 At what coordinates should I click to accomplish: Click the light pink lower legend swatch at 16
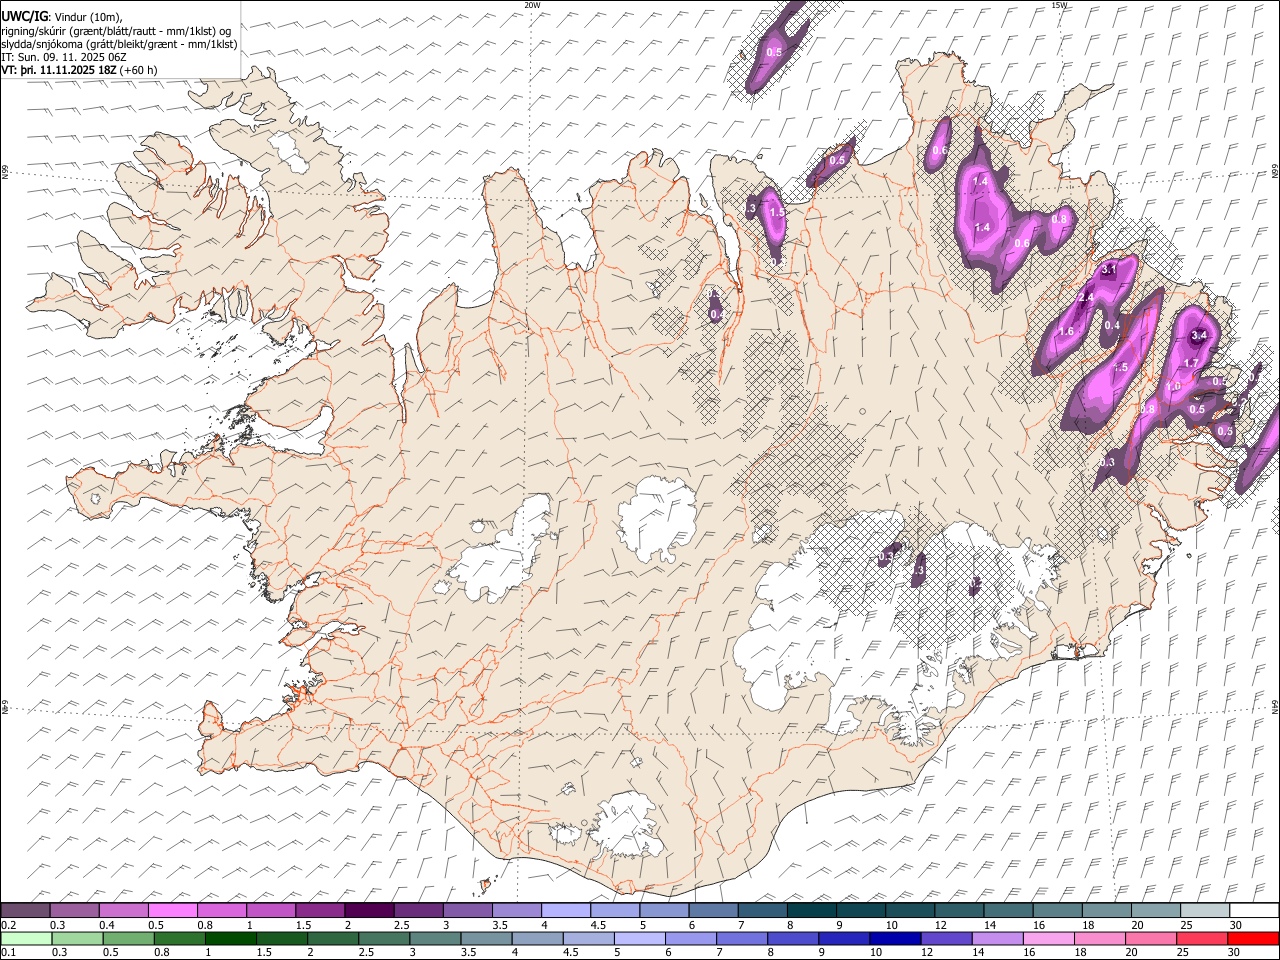[1047, 938]
